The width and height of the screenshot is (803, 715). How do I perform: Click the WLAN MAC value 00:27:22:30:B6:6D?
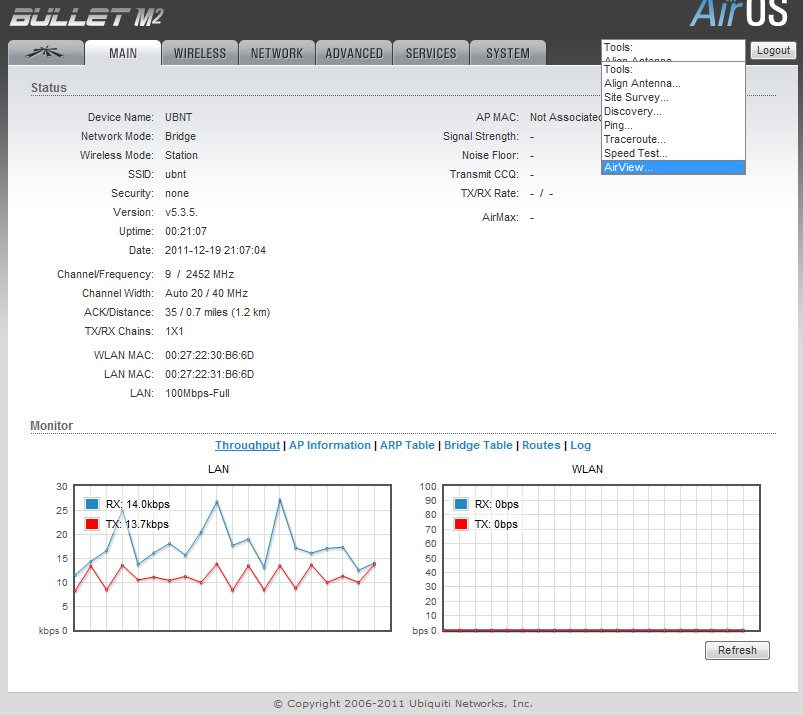pyautogui.click(x=209, y=355)
